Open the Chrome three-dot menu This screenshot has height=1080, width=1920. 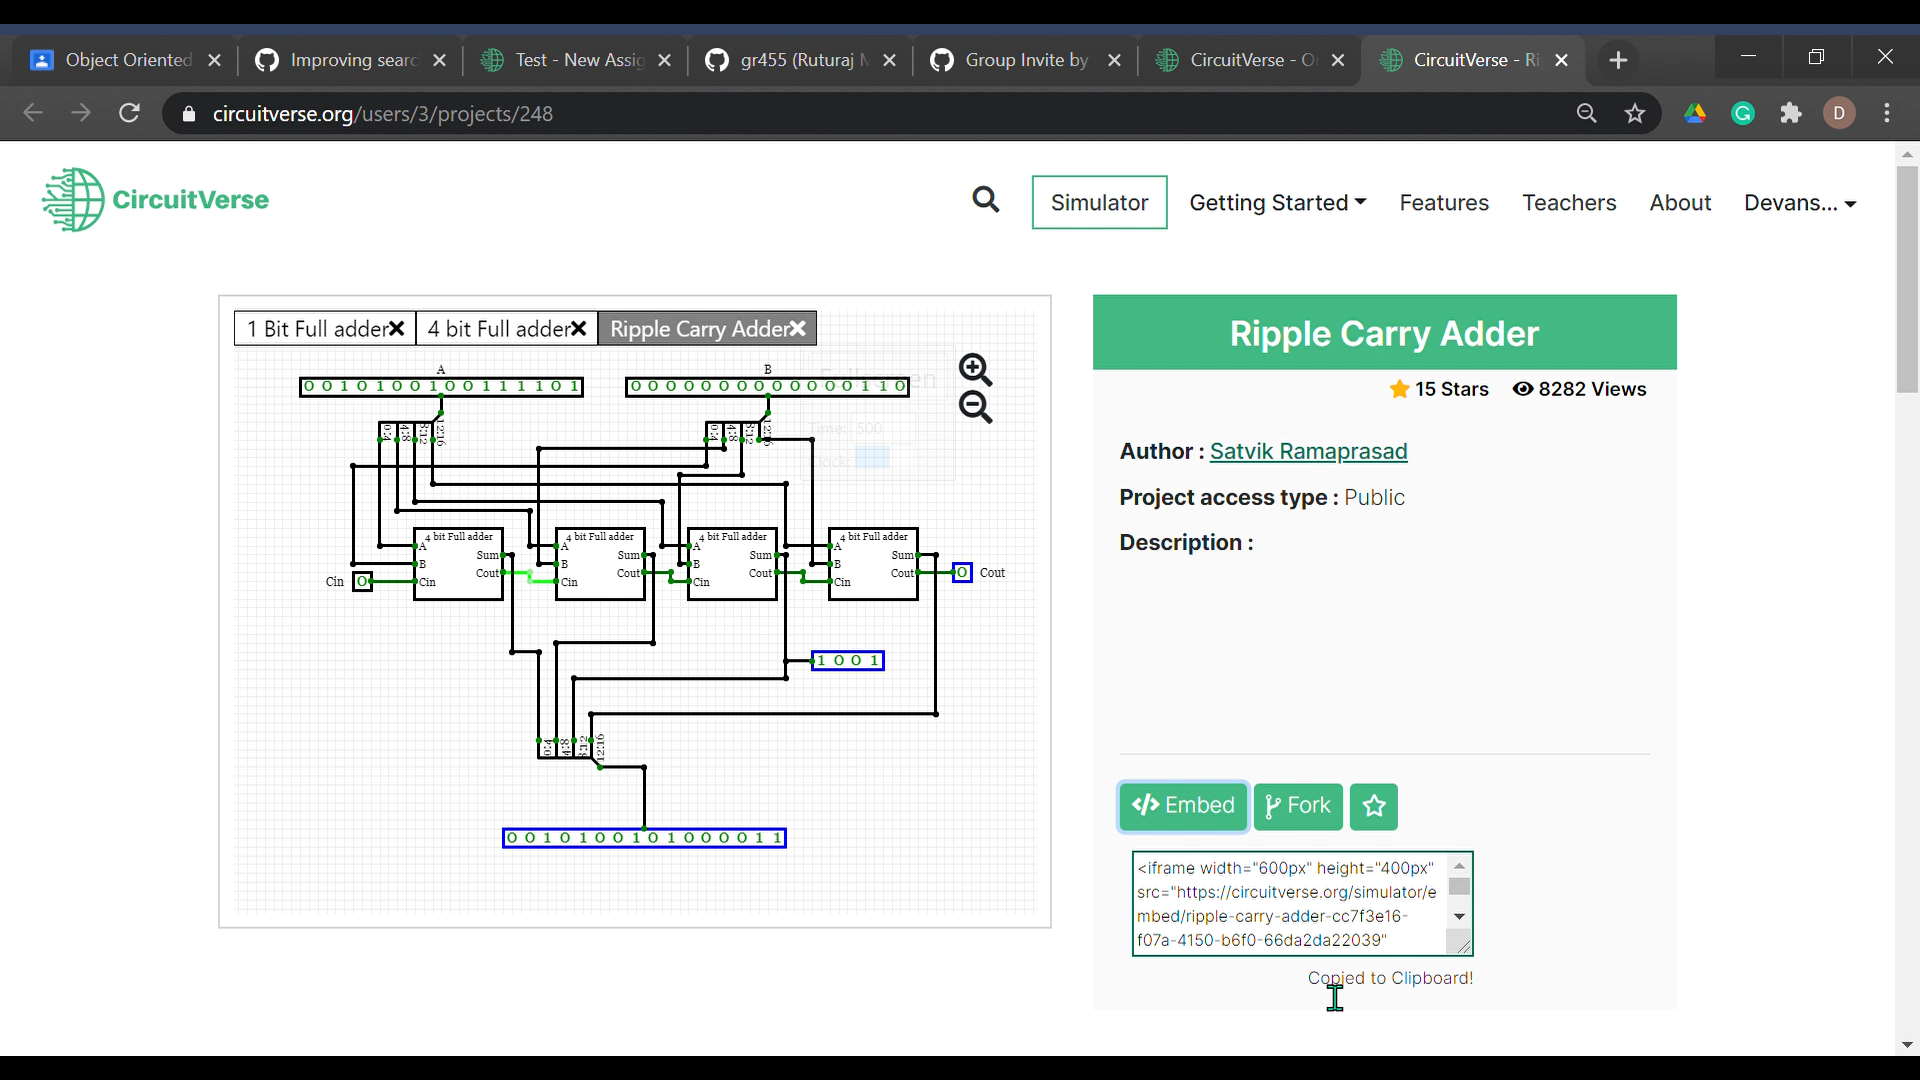pyautogui.click(x=1887, y=113)
